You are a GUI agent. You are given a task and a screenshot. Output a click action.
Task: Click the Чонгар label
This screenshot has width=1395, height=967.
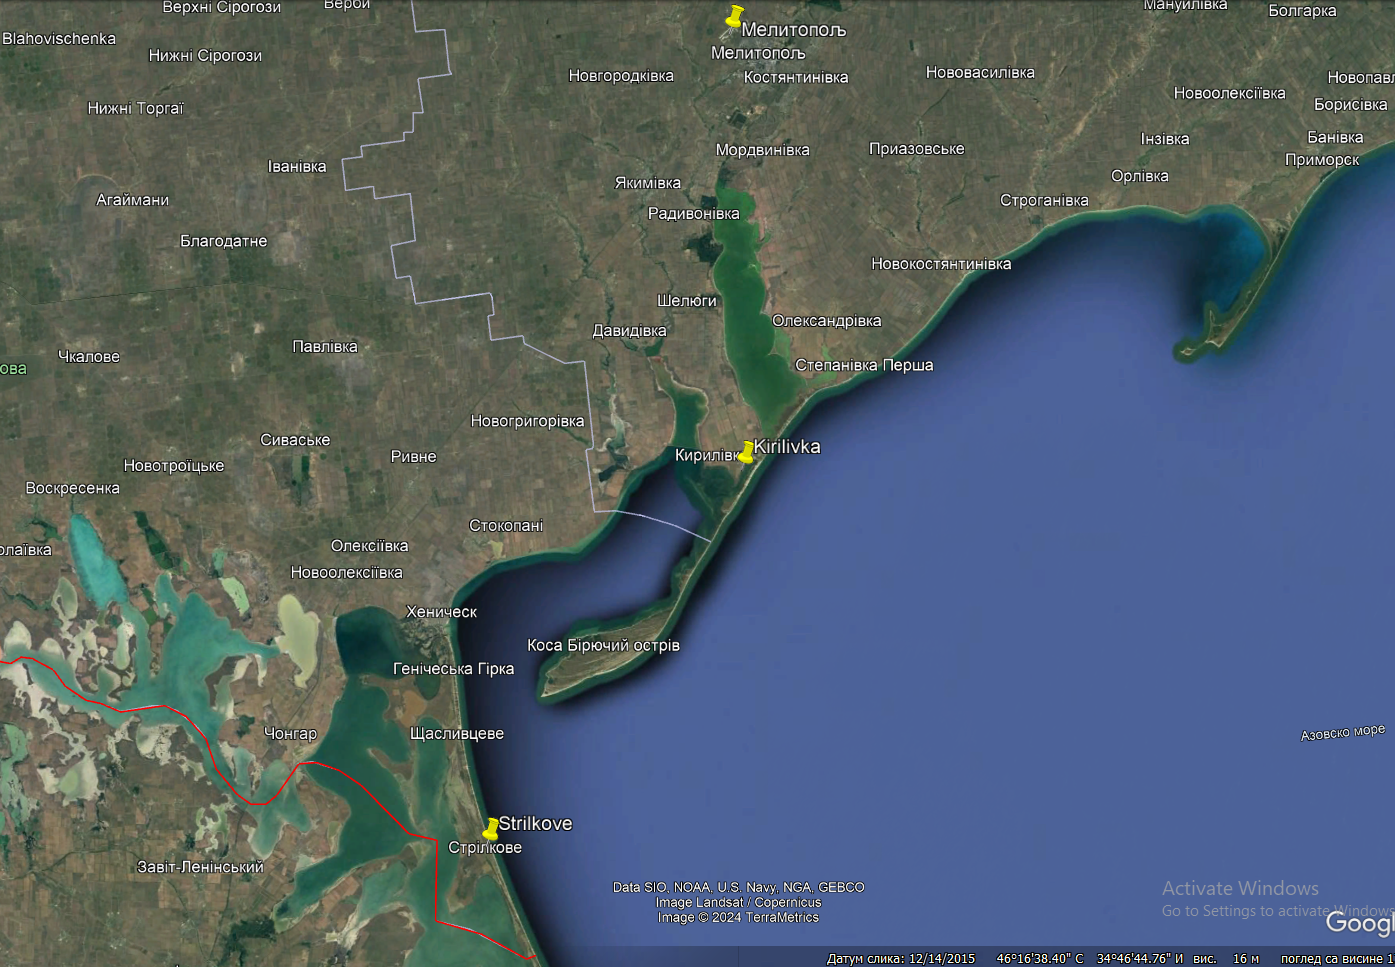click(290, 733)
